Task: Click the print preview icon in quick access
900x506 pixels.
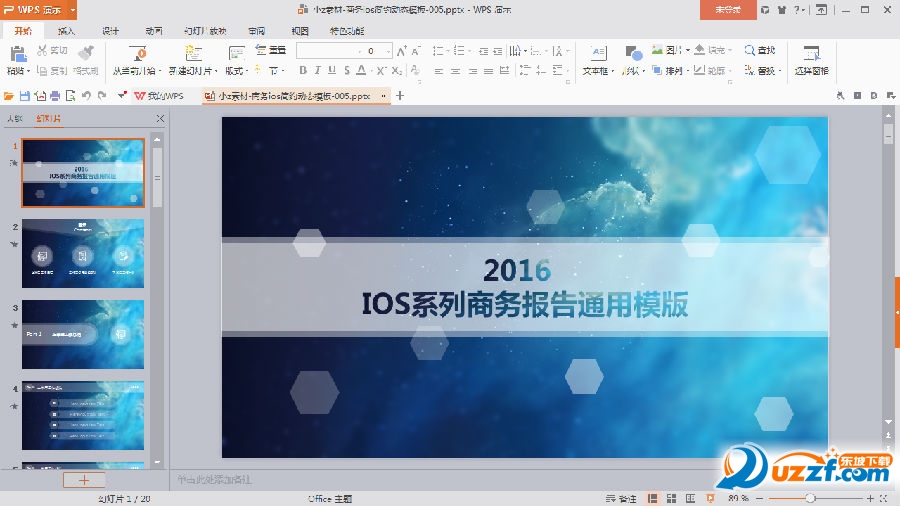Action: (70, 96)
